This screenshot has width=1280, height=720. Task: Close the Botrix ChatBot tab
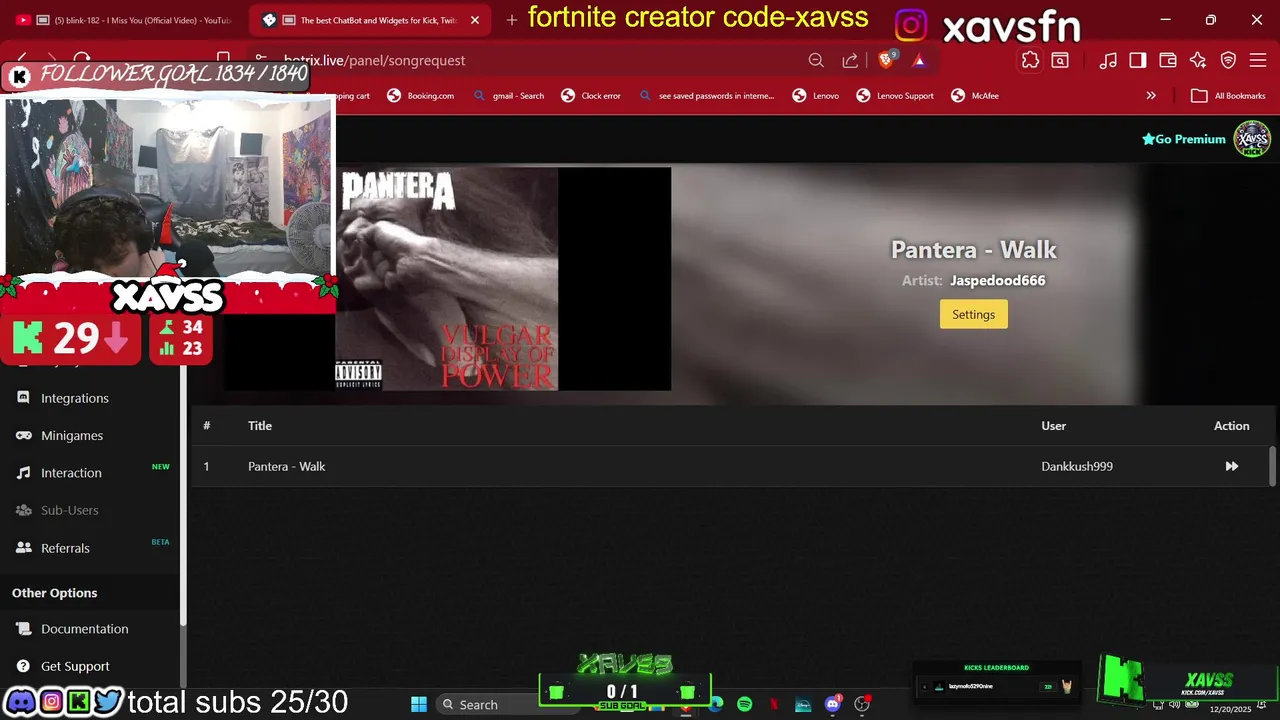(475, 20)
